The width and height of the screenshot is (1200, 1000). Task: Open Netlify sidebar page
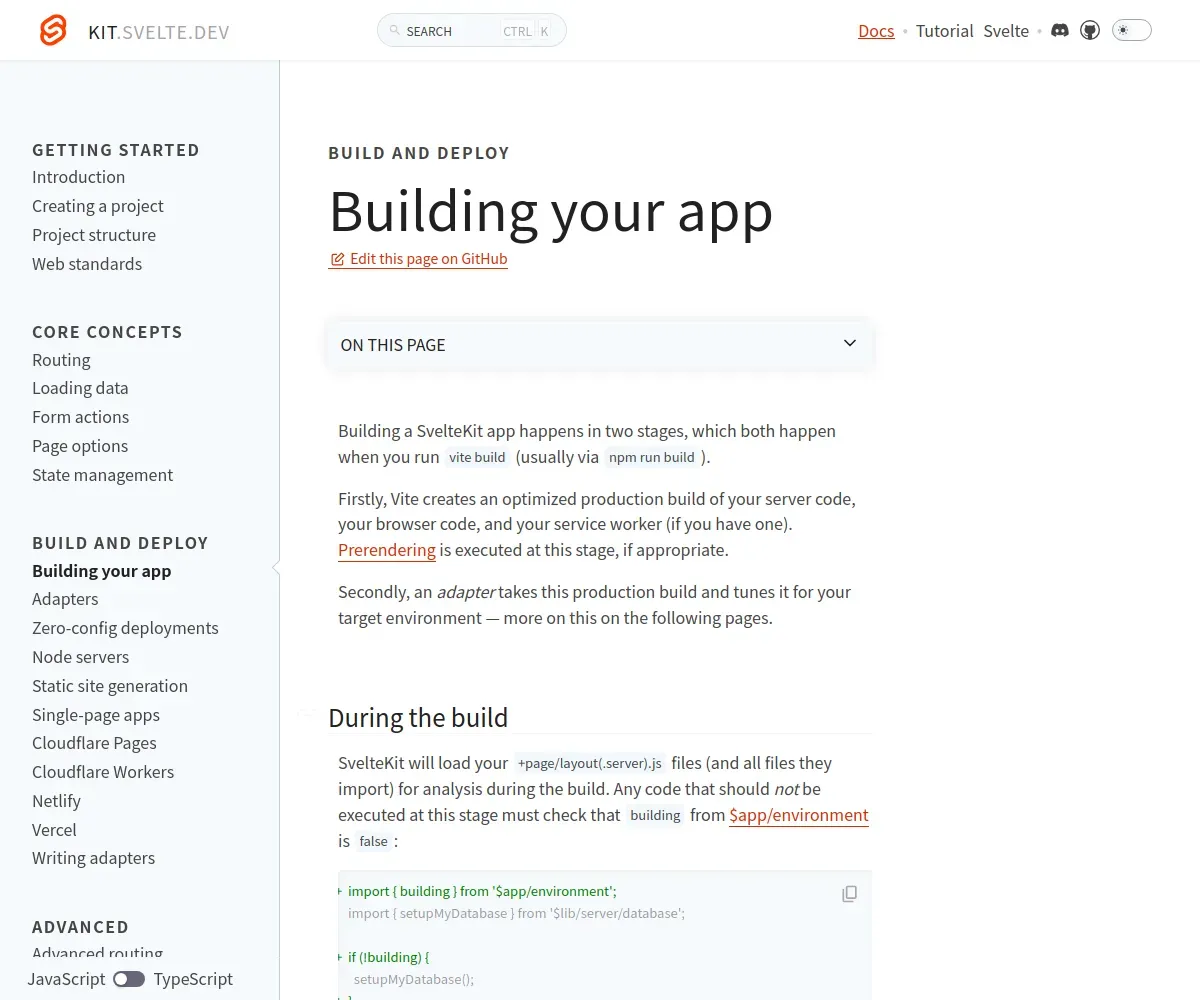coord(56,801)
